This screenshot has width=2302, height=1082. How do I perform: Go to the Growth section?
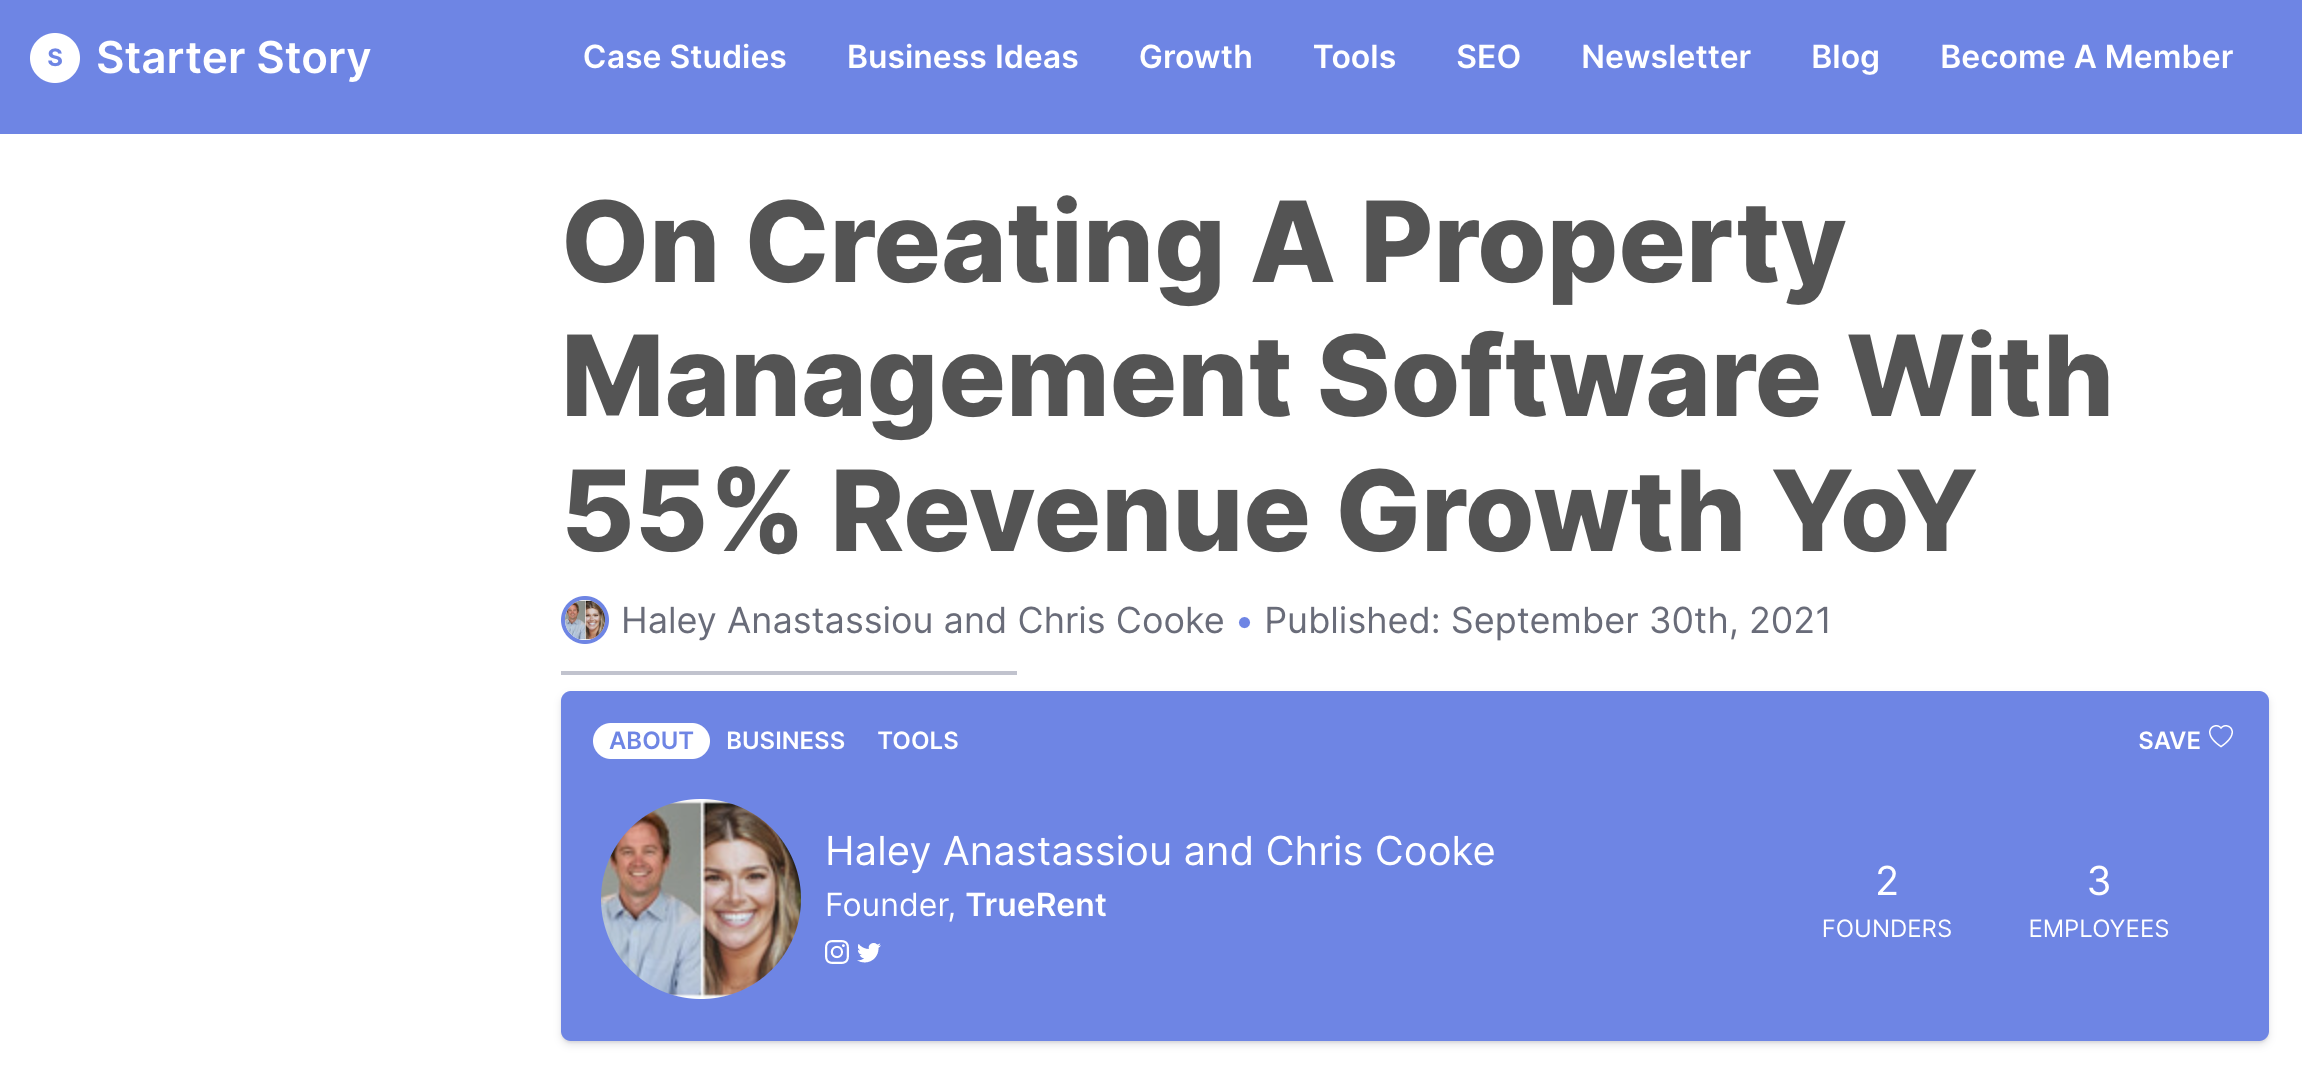[x=1195, y=57]
